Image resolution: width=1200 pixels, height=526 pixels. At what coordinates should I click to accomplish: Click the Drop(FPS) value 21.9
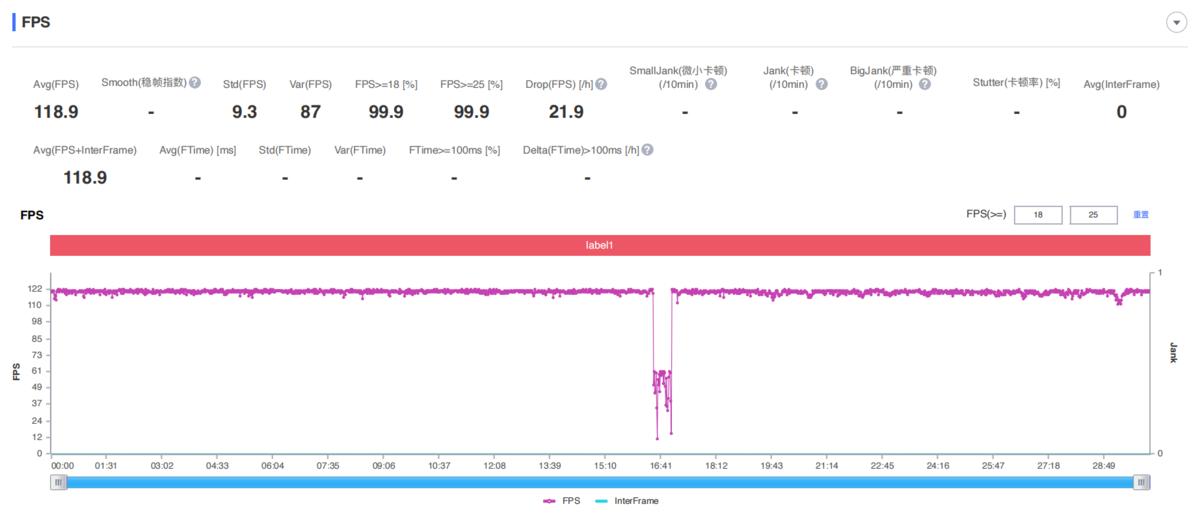567,112
